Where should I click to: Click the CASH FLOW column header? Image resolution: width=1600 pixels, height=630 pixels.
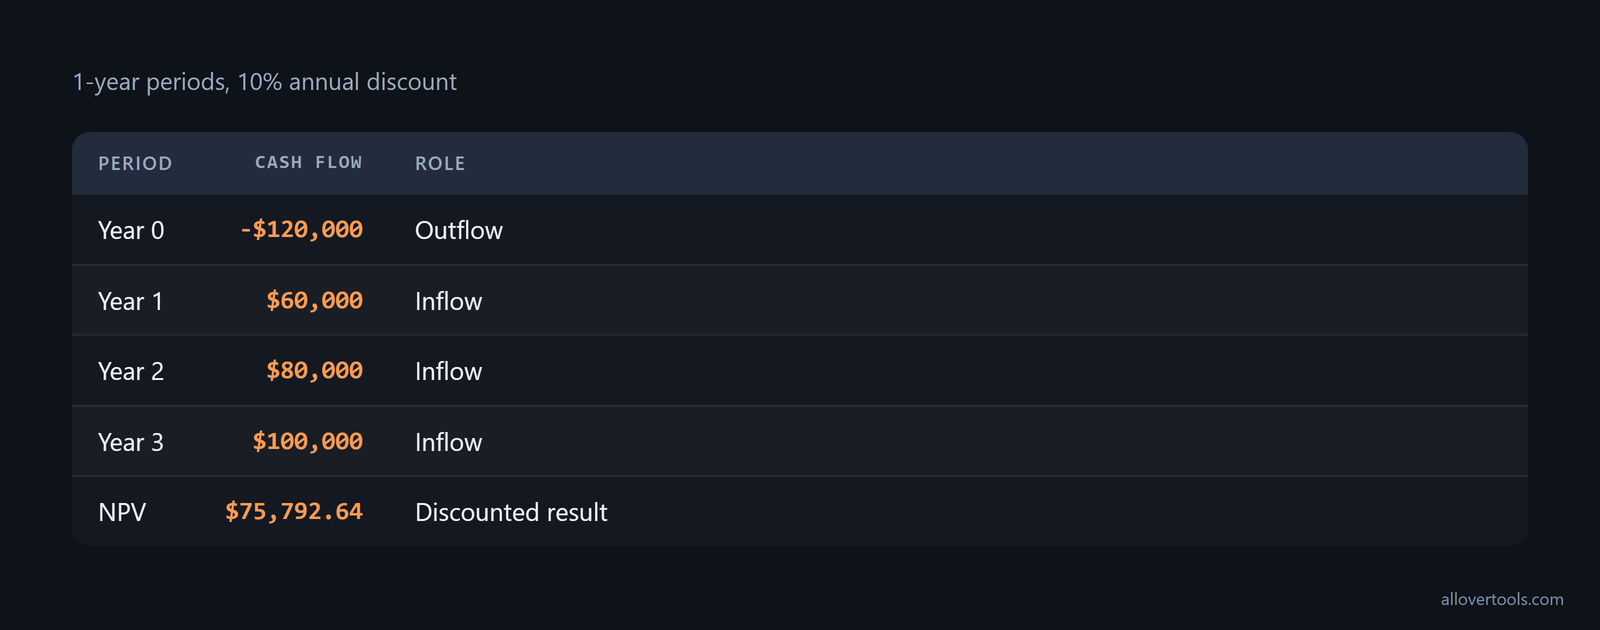pyautogui.click(x=308, y=162)
